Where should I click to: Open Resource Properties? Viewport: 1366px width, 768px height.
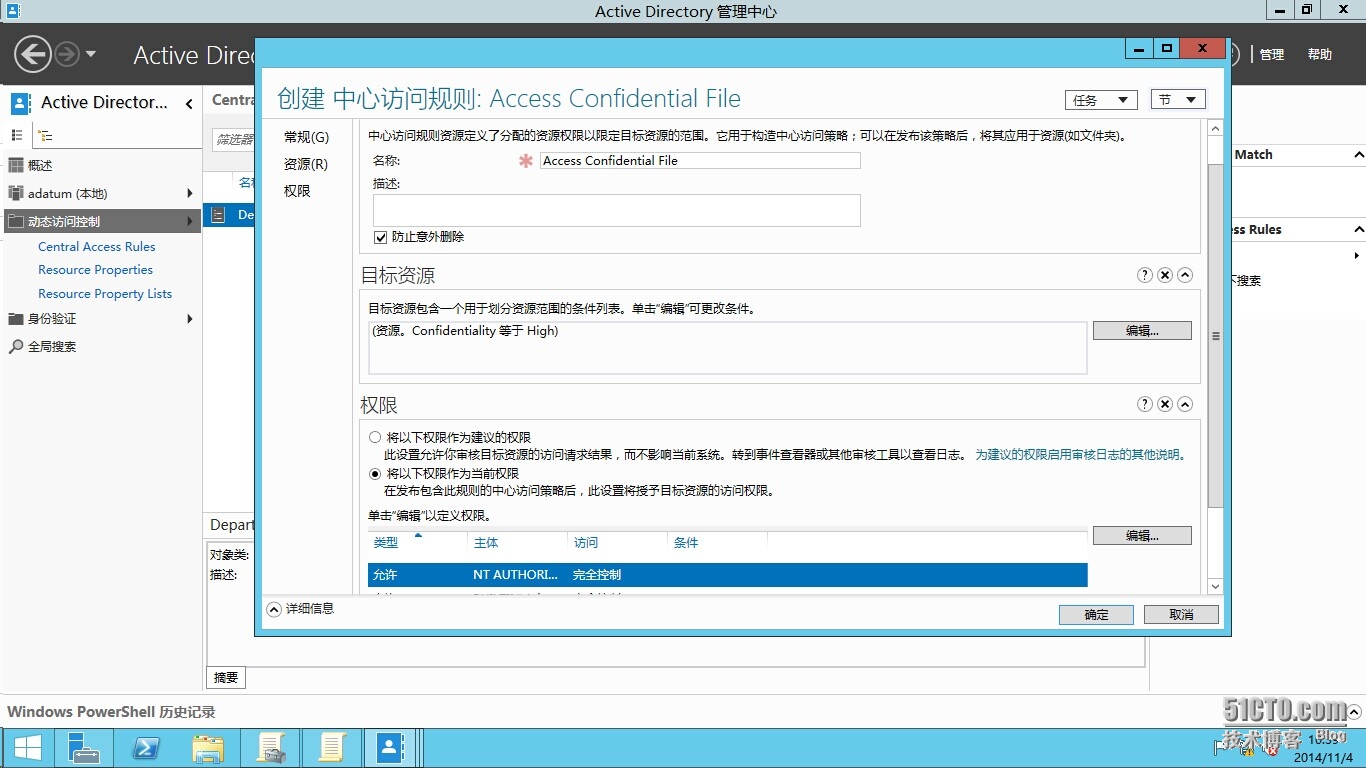coord(96,270)
